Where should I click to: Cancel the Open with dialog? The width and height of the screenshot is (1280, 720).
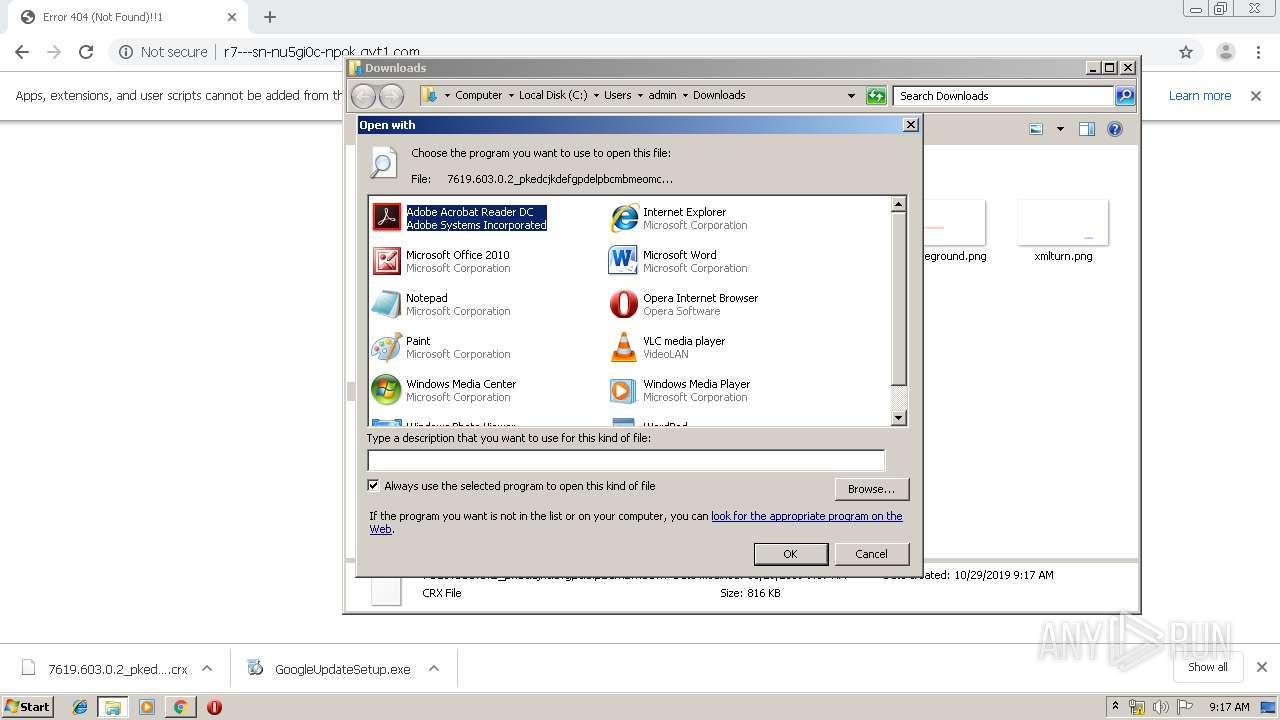click(x=871, y=554)
